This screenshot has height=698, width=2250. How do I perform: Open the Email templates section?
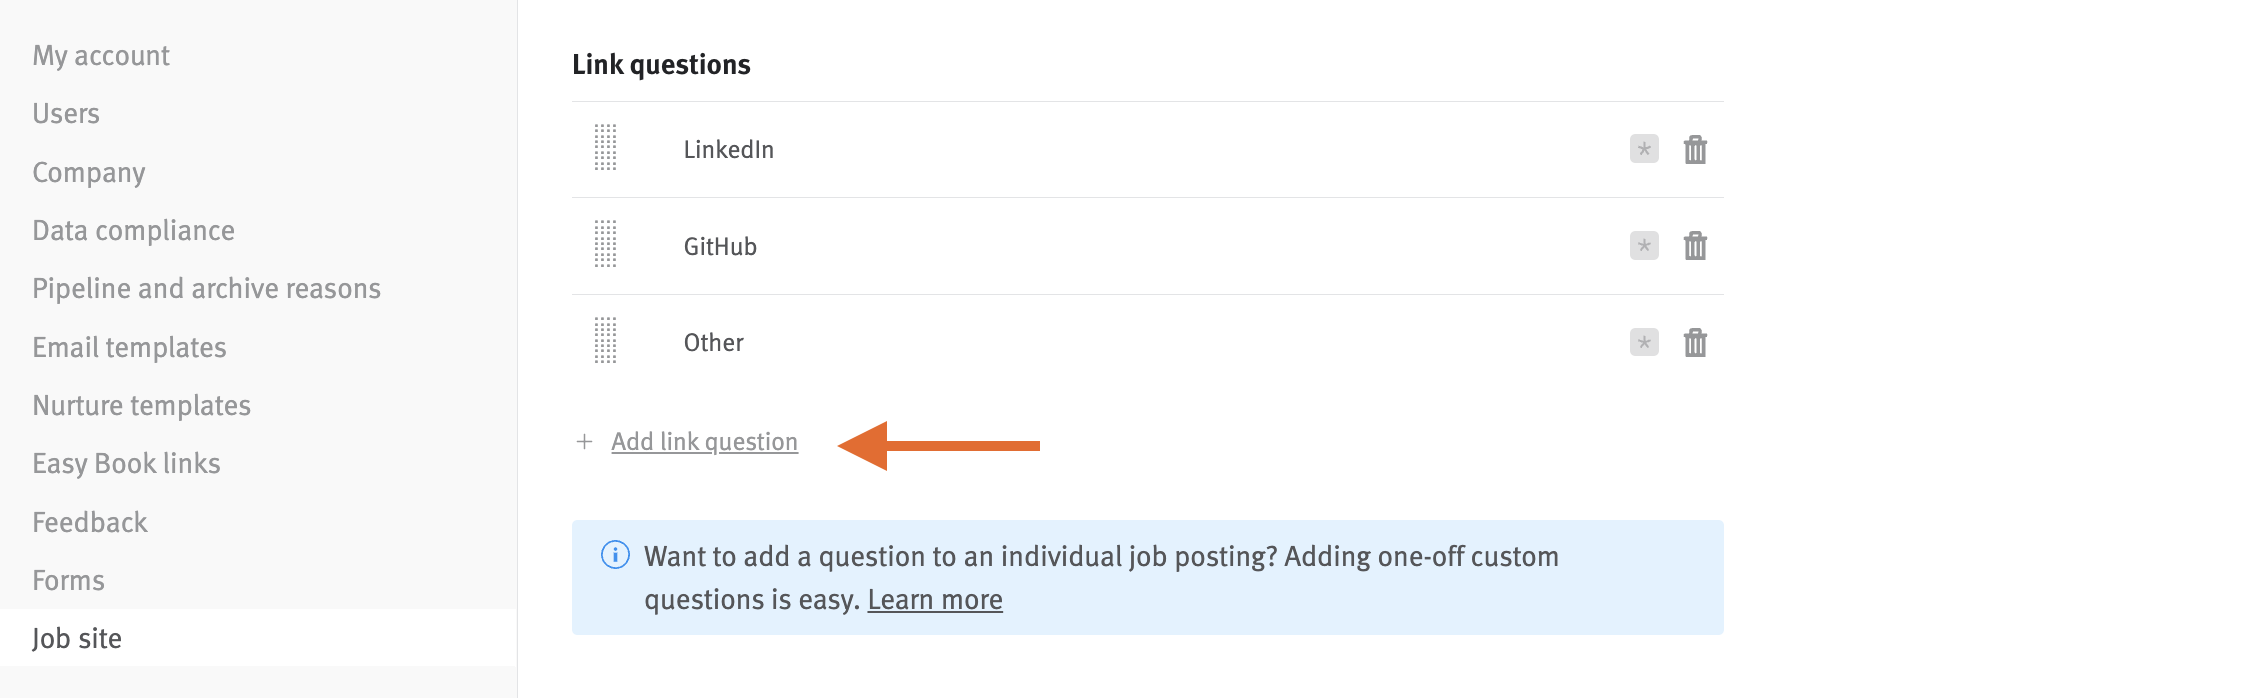pyautogui.click(x=129, y=347)
